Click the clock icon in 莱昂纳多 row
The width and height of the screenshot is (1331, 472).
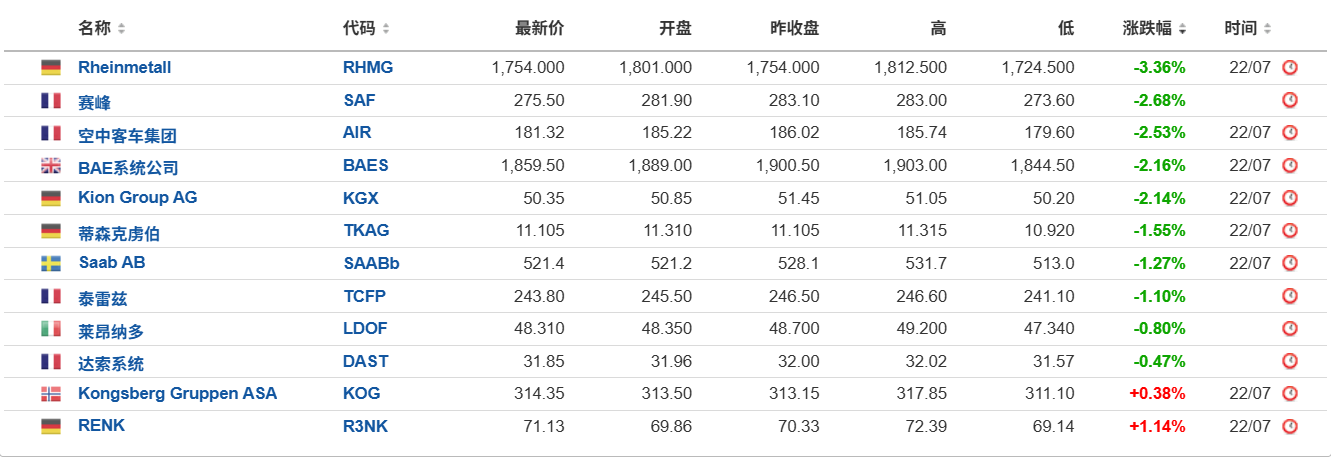(x=1290, y=328)
